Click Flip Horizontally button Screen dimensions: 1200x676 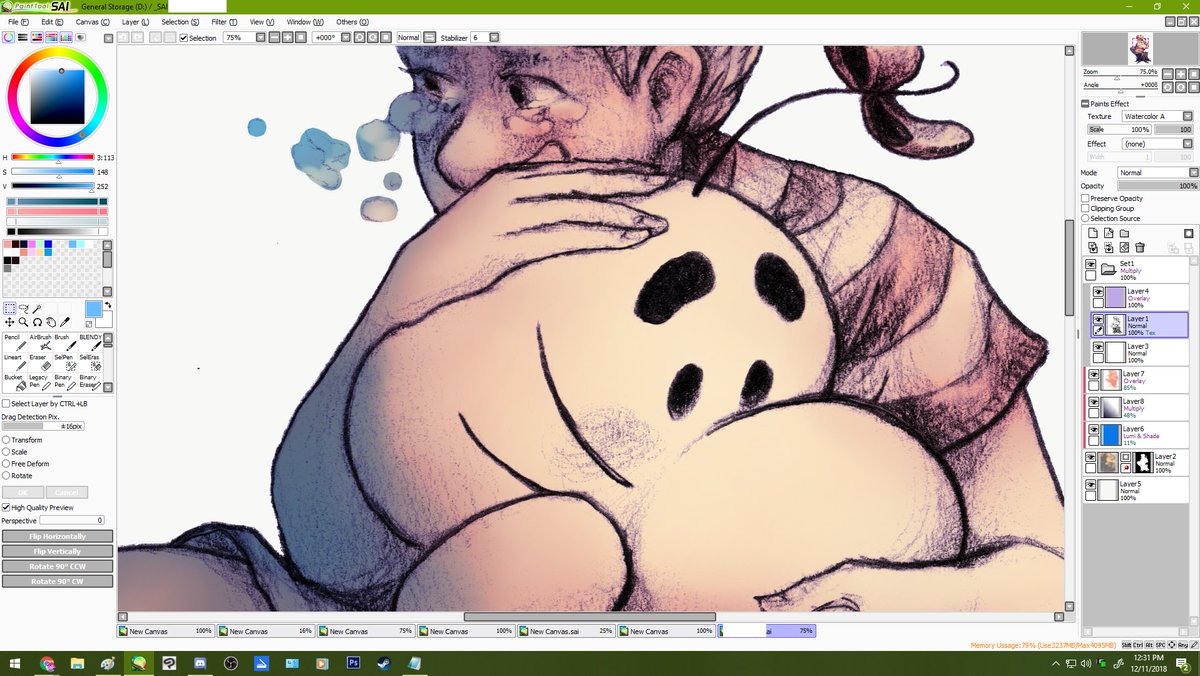tap(57, 536)
